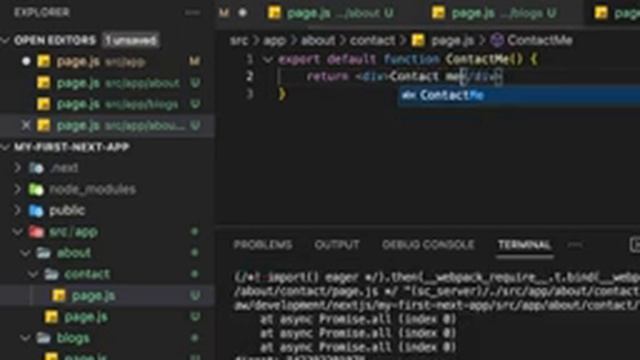Open the Output panel tab

(x=337, y=244)
